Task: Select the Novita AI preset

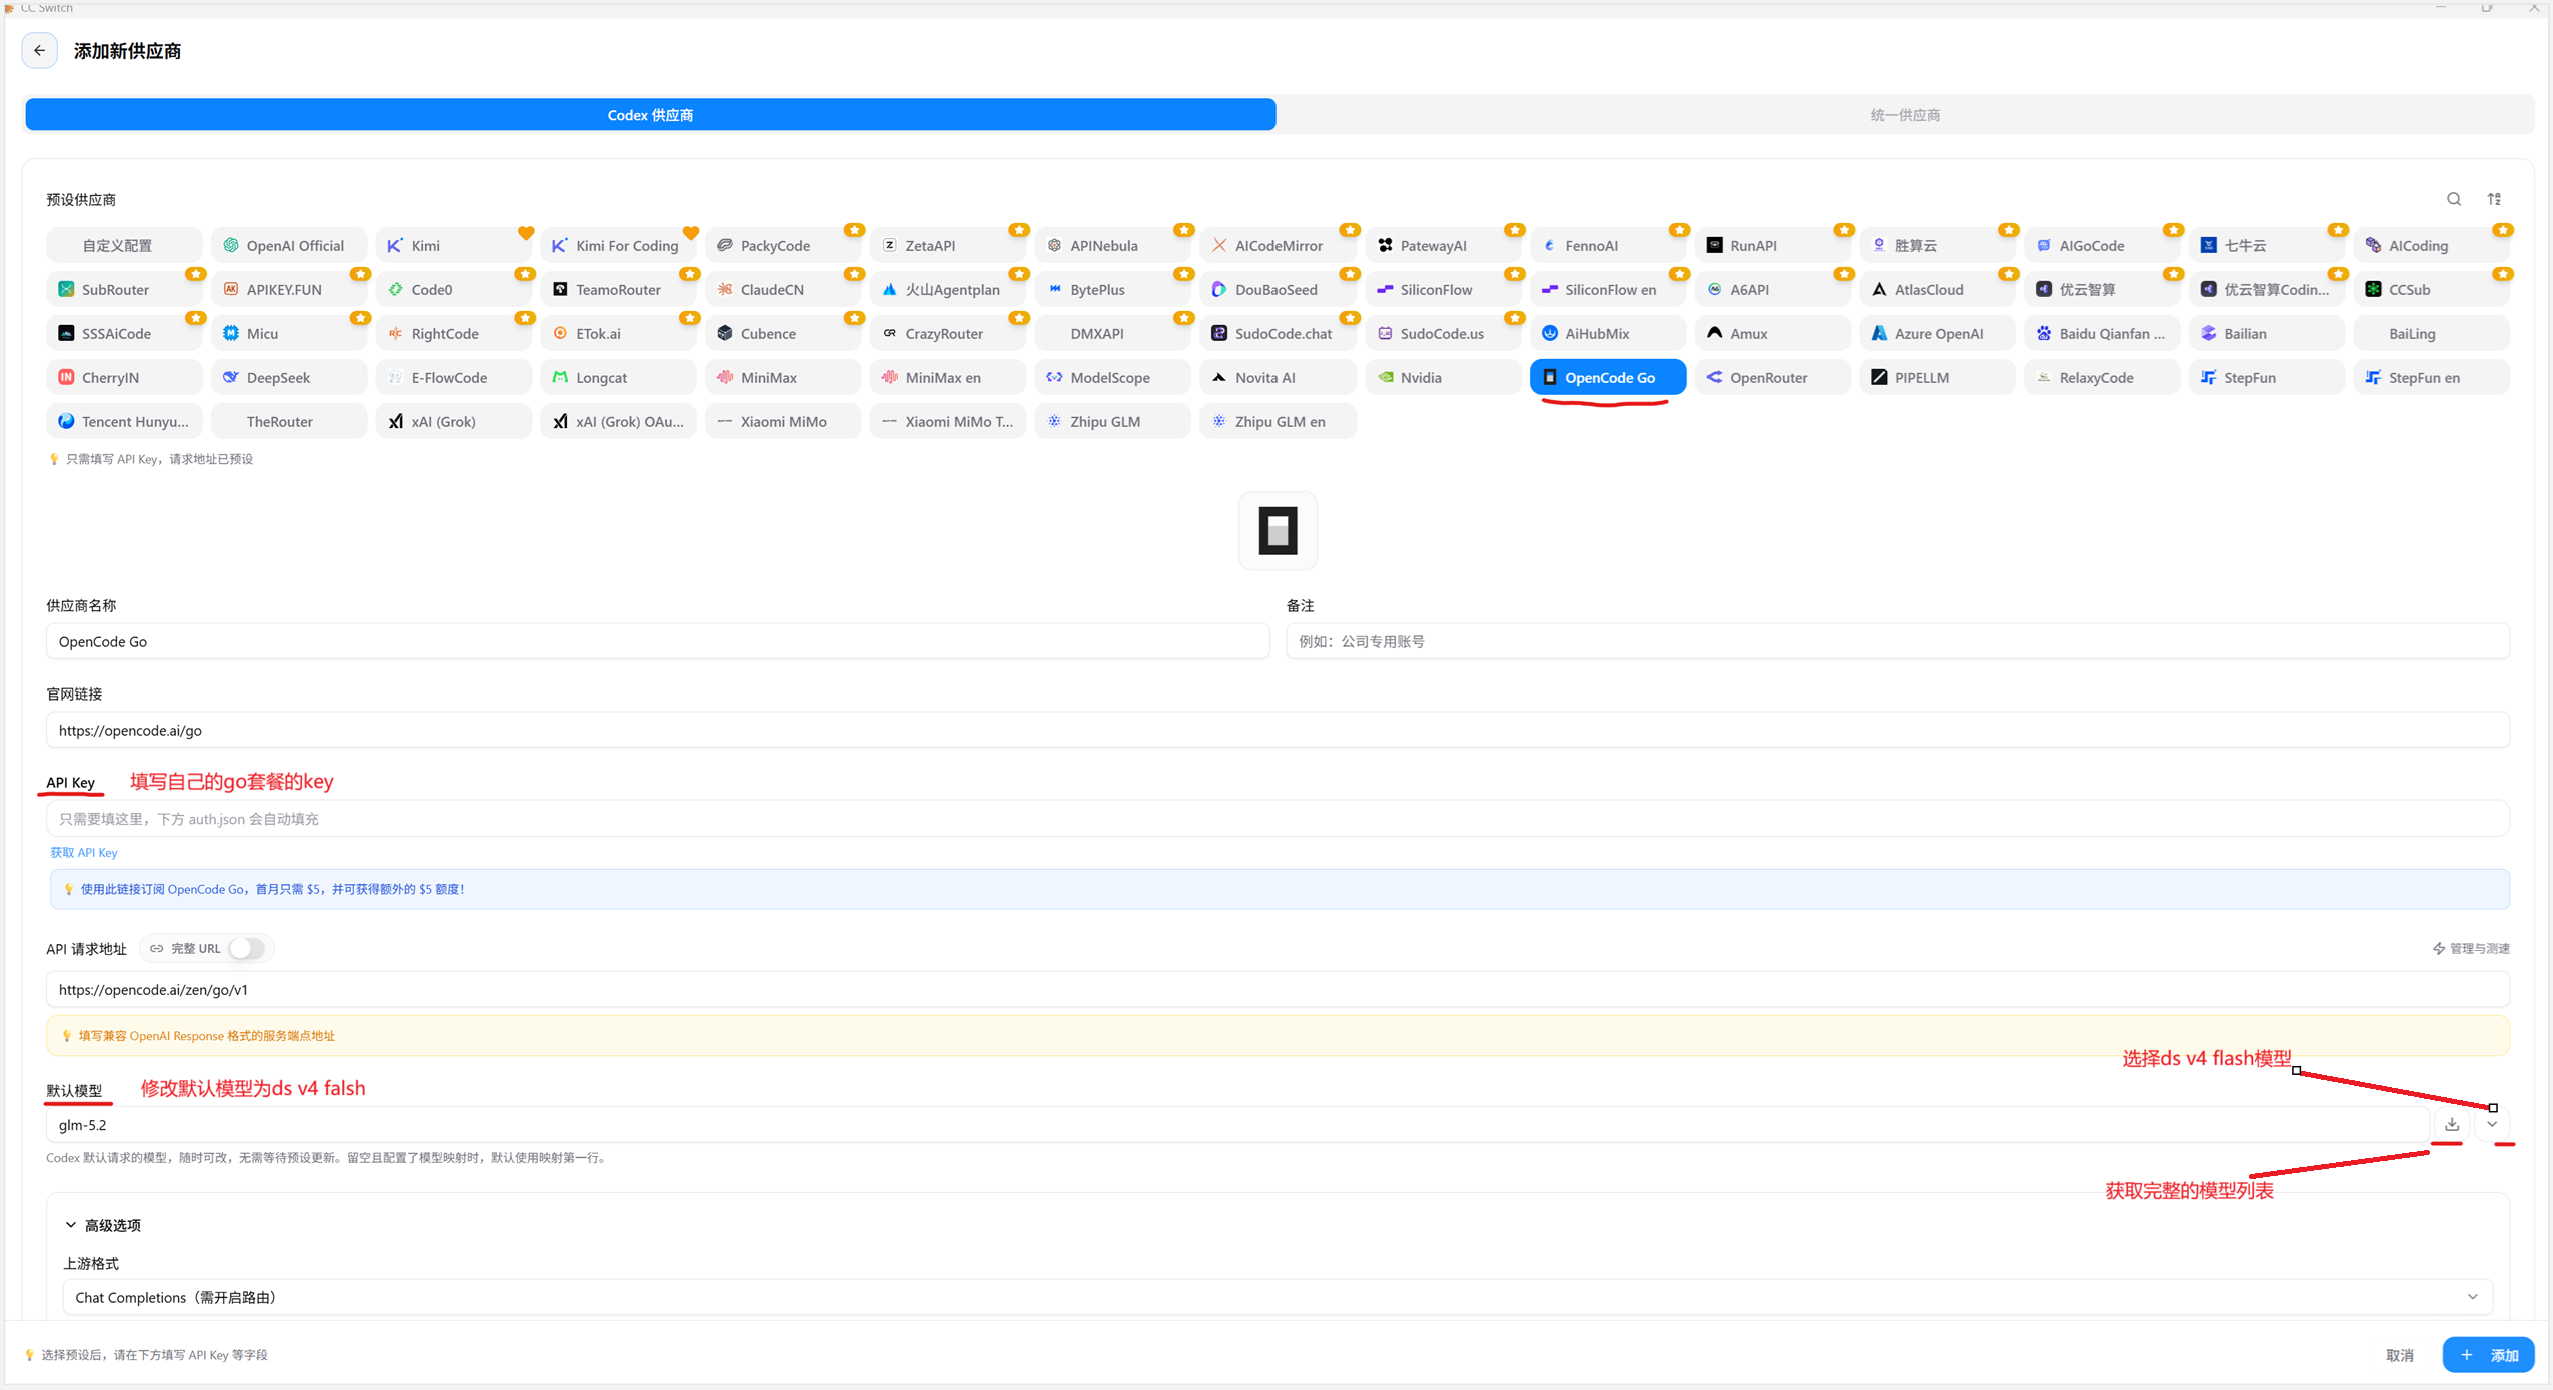Action: (1277, 377)
